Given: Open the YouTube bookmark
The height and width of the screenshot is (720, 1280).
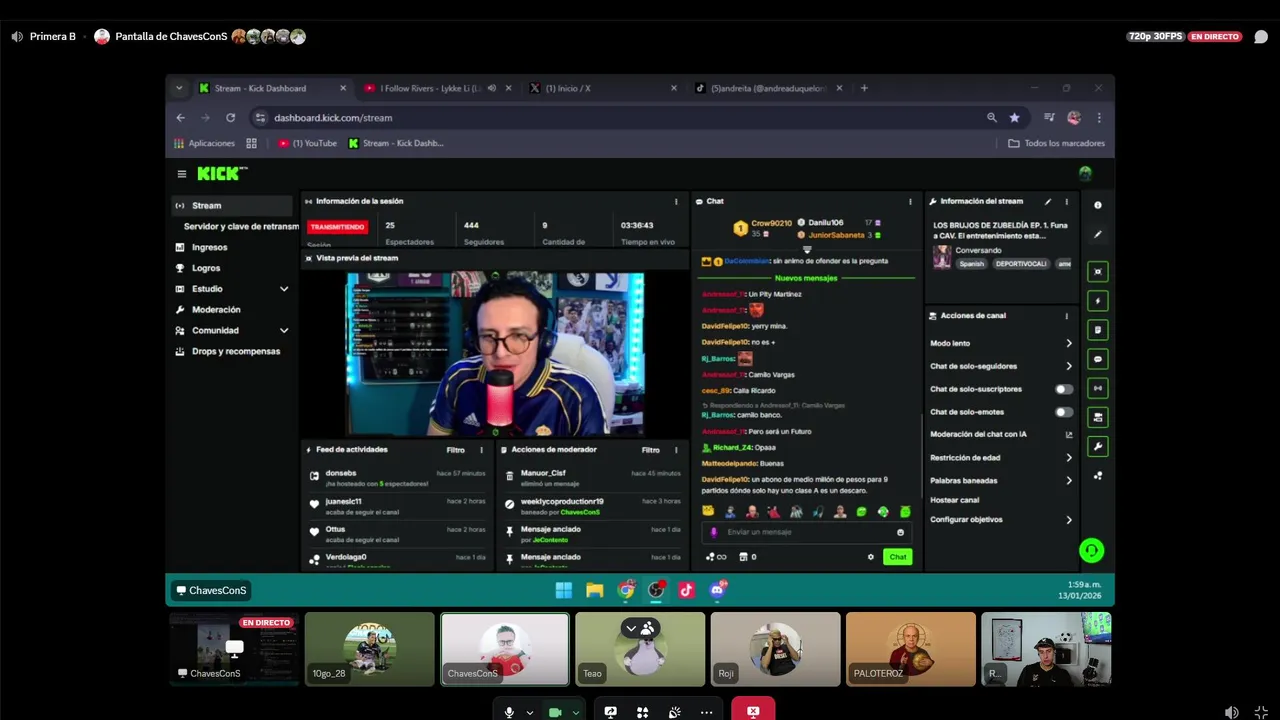Looking at the screenshot, I should click(307, 143).
